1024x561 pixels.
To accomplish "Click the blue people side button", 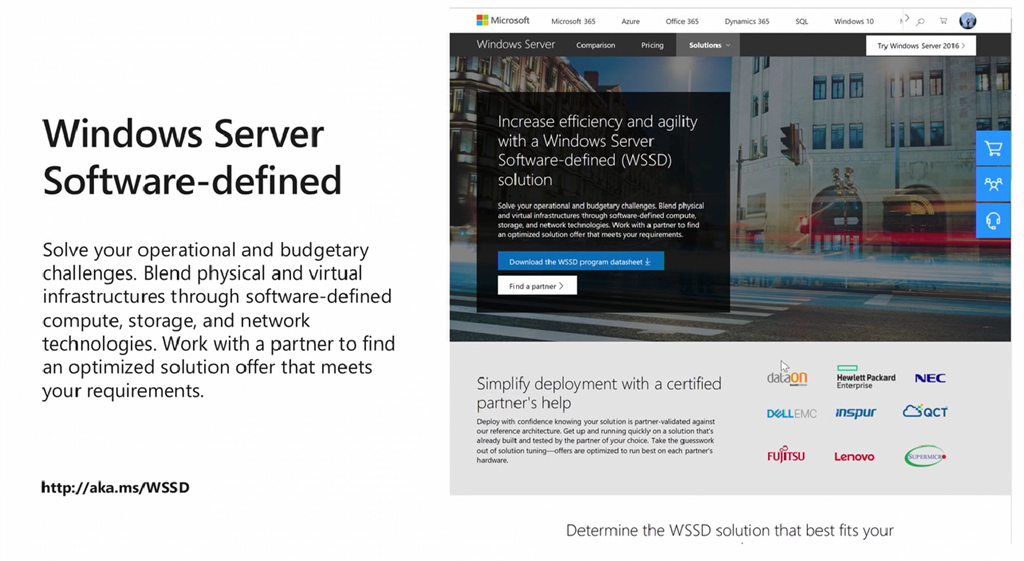I will click(993, 185).
